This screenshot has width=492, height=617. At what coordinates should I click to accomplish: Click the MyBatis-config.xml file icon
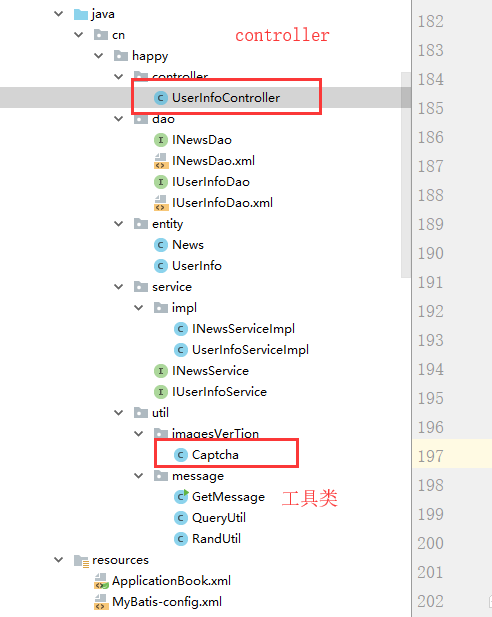coord(101,602)
